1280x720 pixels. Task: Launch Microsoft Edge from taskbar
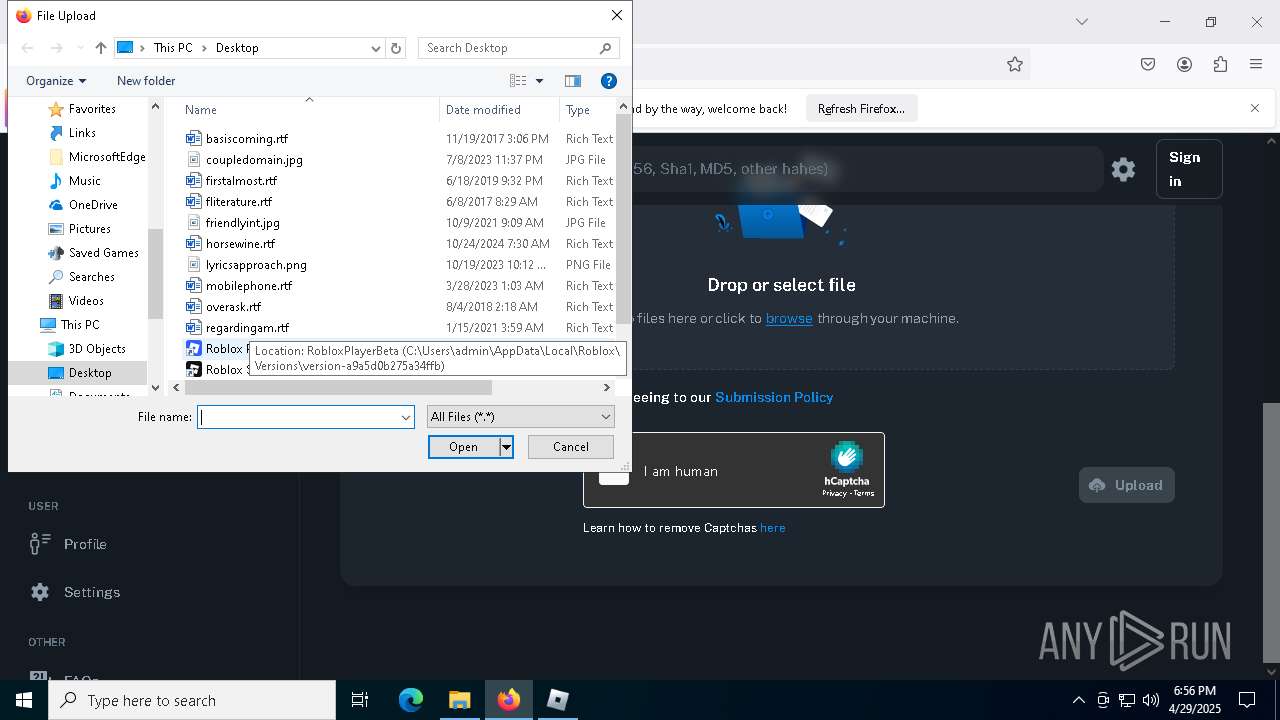pyautogui.click(x=411, y=700)
